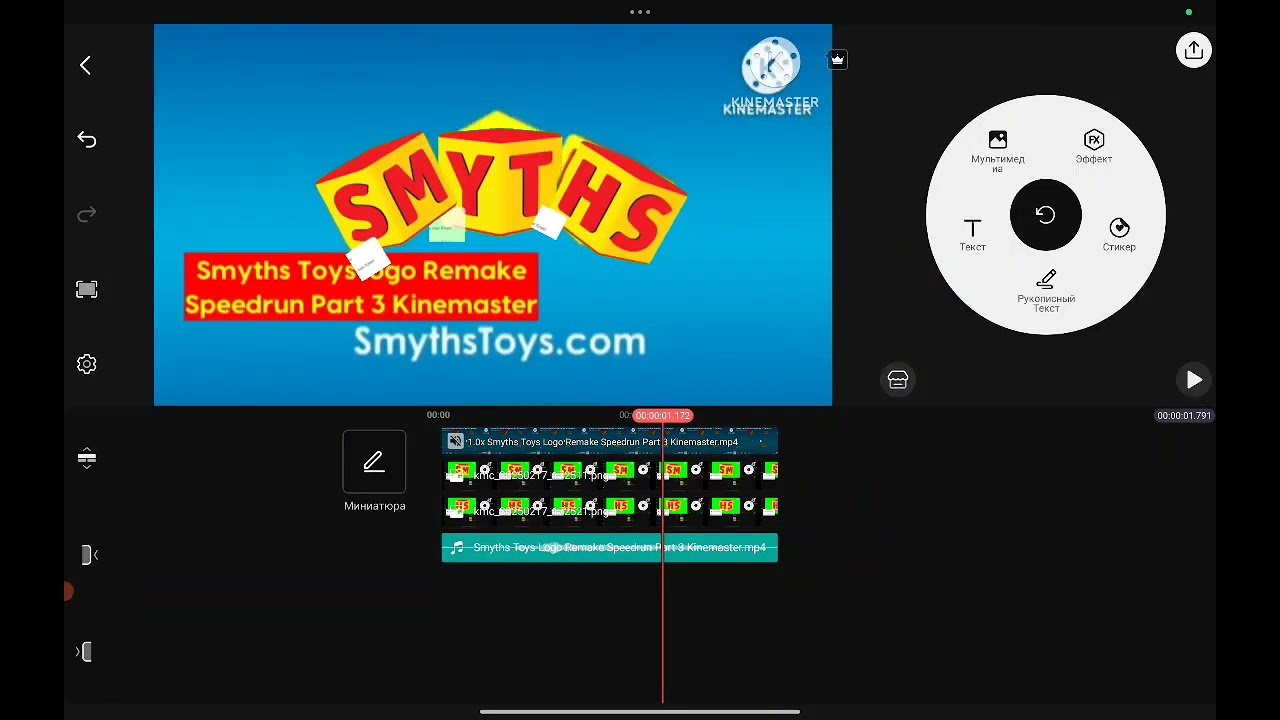The height and width of the screenshot is (720, 1280).
Task: Open the capture frame tool
Action: pyautogui.click(x=87, y=289)
